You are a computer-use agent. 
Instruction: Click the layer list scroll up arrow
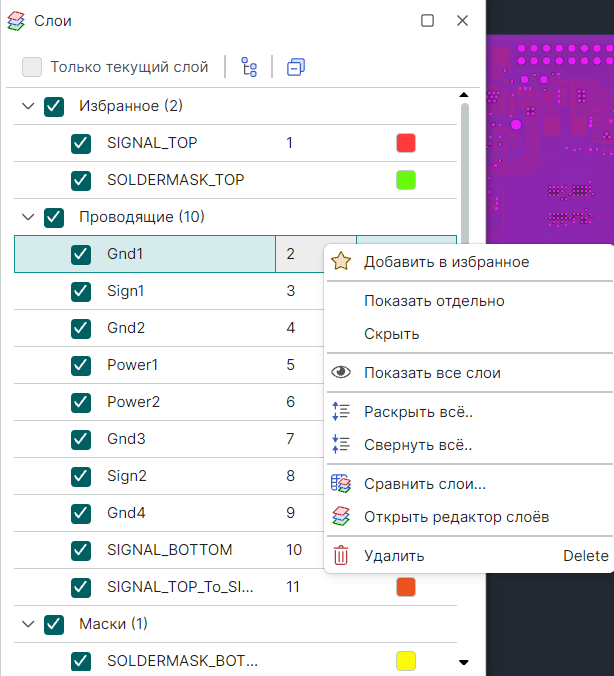click(x=464, y=94)
